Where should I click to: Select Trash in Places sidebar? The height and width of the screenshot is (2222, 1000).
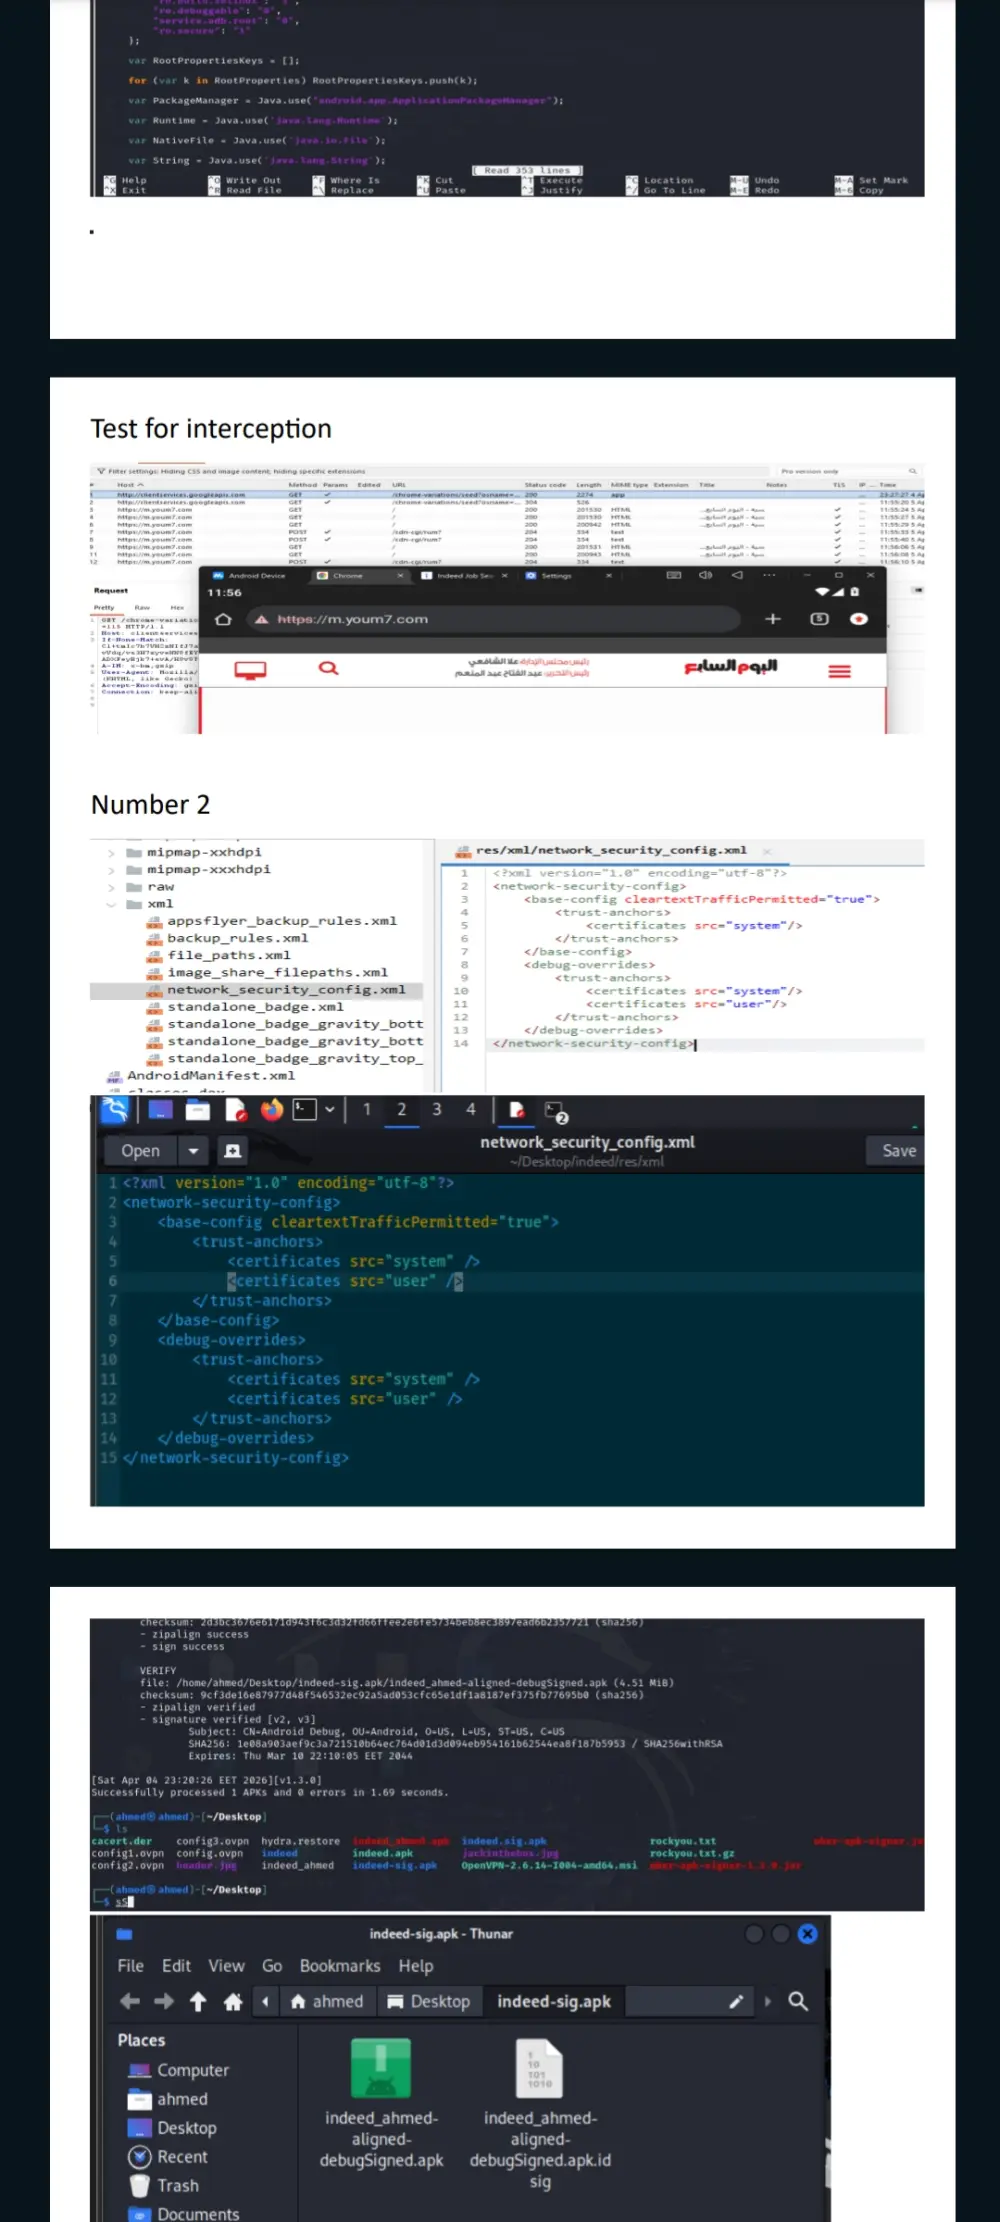[x=164, y=2186]
